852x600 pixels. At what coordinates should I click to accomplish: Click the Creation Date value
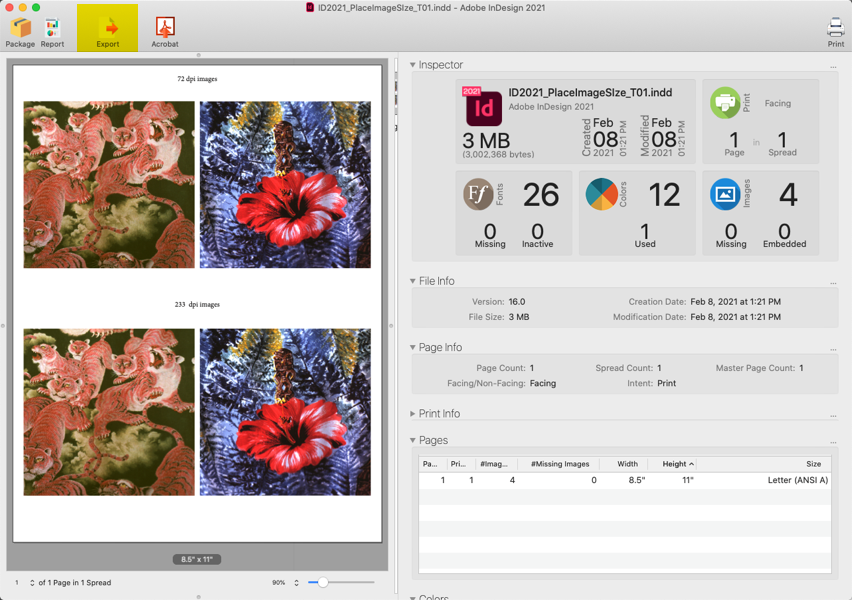click(735, 302)
